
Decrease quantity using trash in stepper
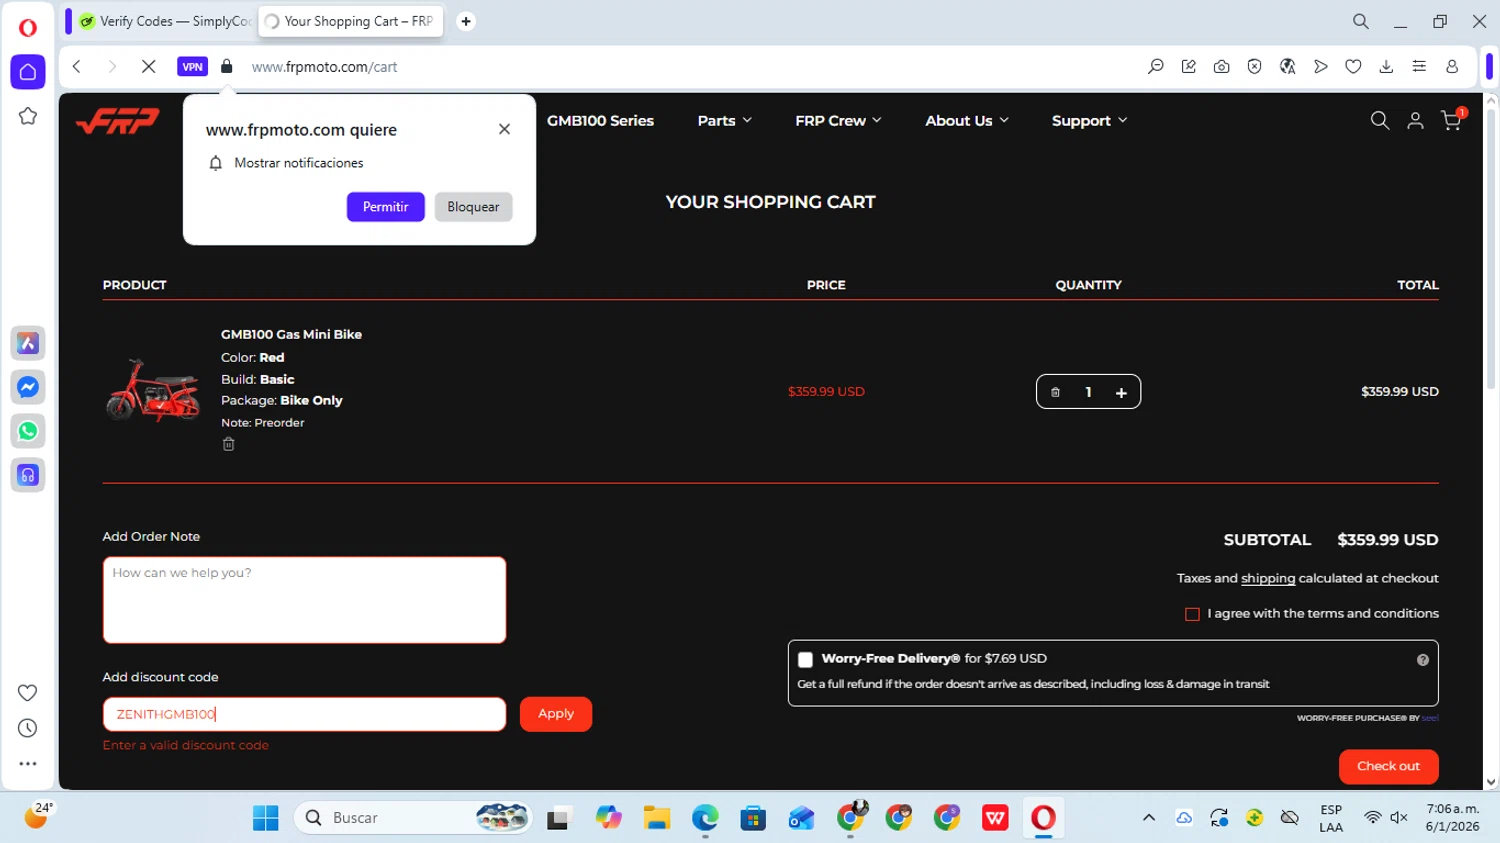point(1055,392)
